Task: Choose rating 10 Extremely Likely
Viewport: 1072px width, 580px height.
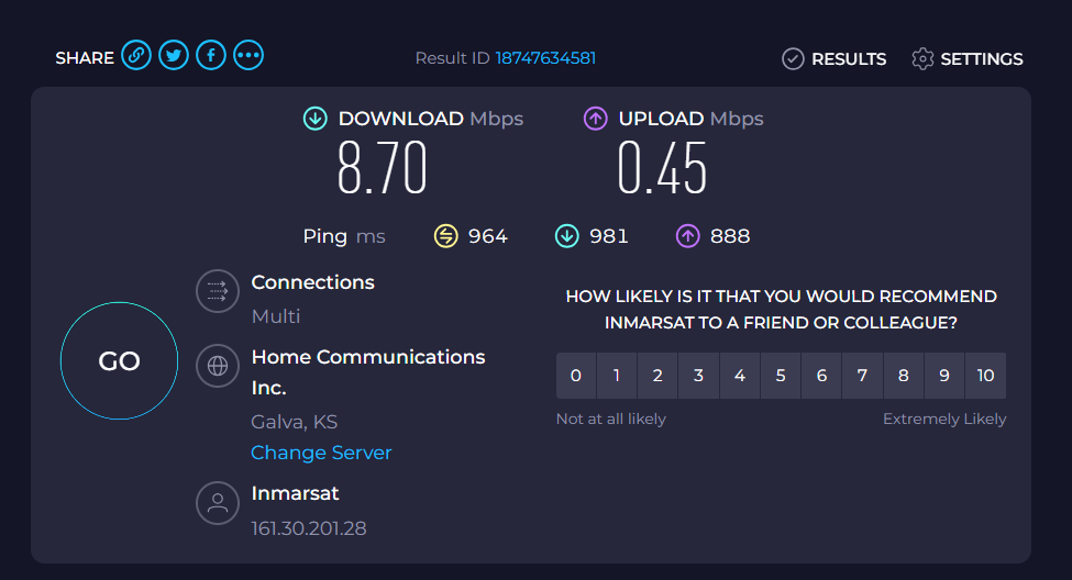Action: click(x=986, y=376)
